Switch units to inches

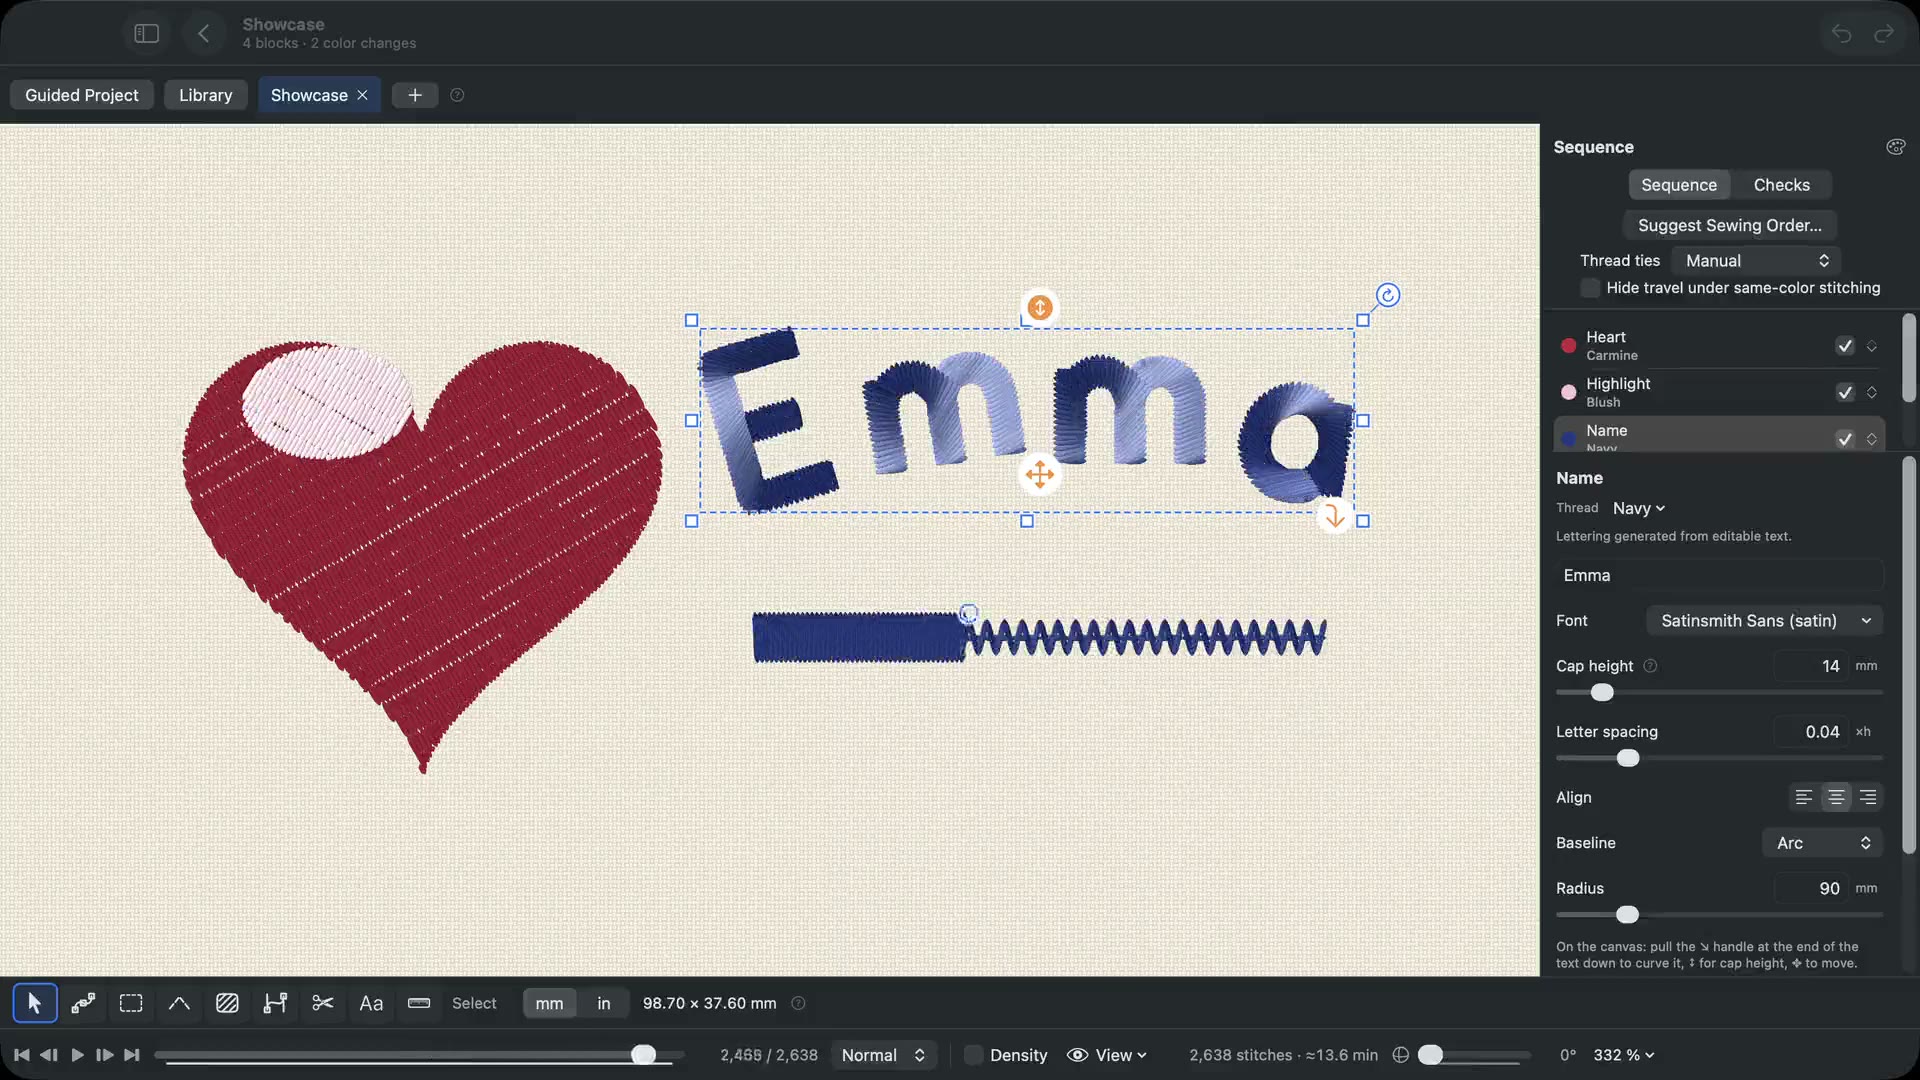603,1003
